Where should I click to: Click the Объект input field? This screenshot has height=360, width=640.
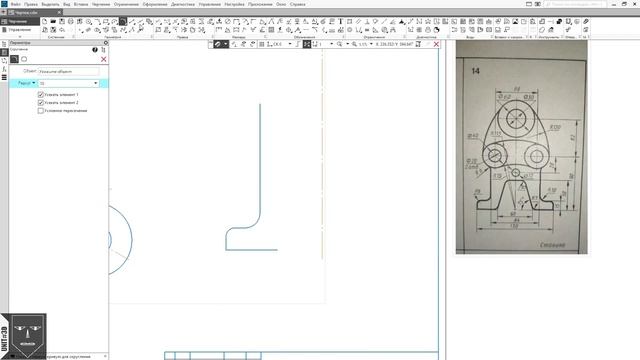[68, 71]
